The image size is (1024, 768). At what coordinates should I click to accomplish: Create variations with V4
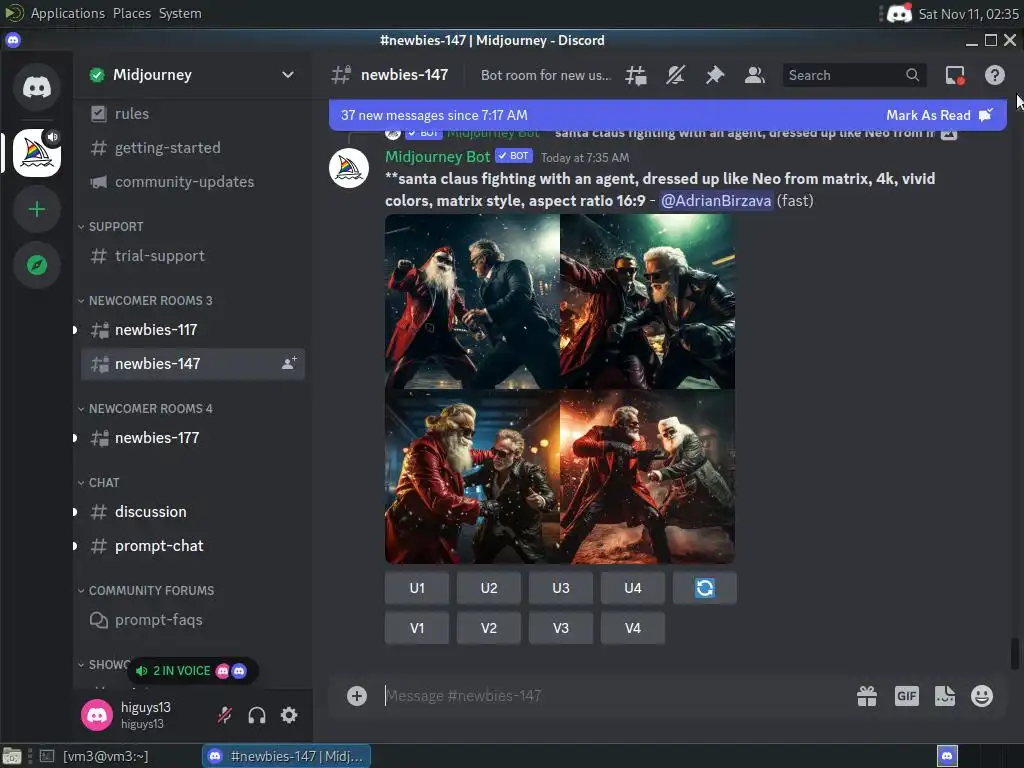click(632, 628)
